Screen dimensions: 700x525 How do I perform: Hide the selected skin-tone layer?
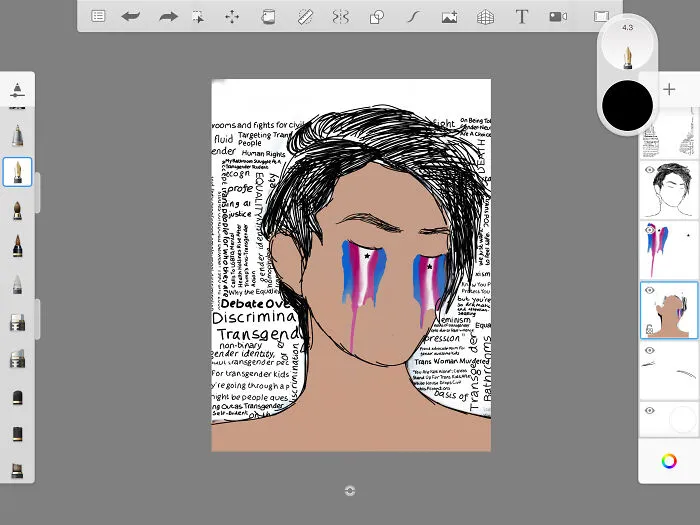650,290
